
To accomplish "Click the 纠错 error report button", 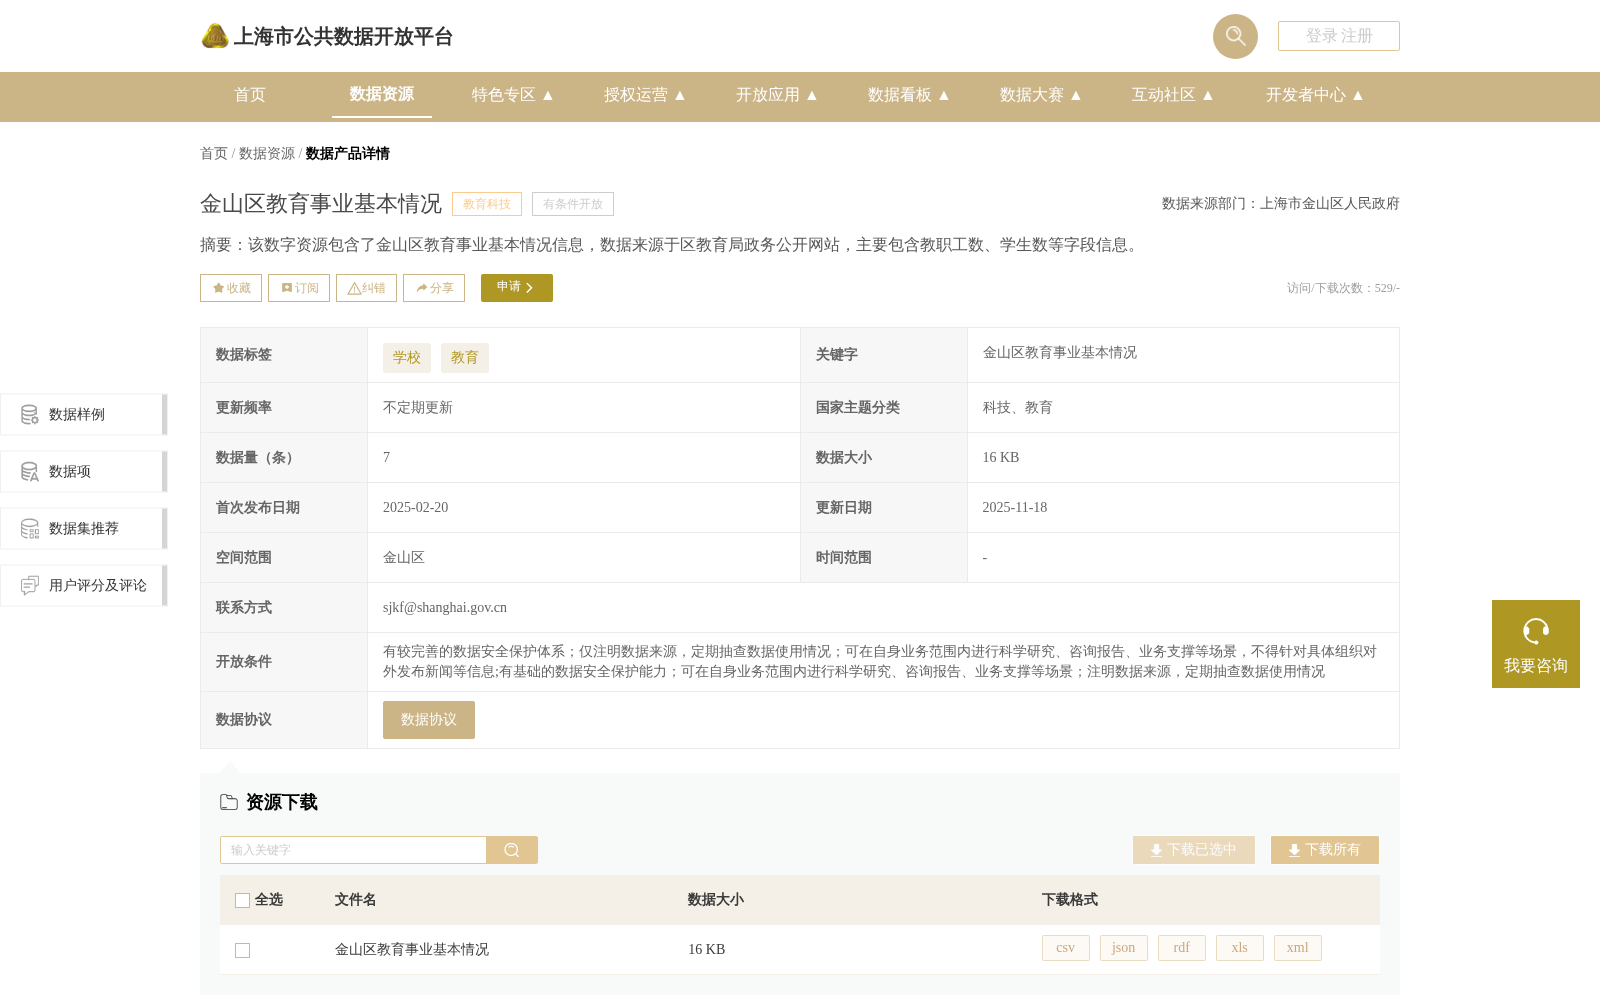I will point(366,288).
